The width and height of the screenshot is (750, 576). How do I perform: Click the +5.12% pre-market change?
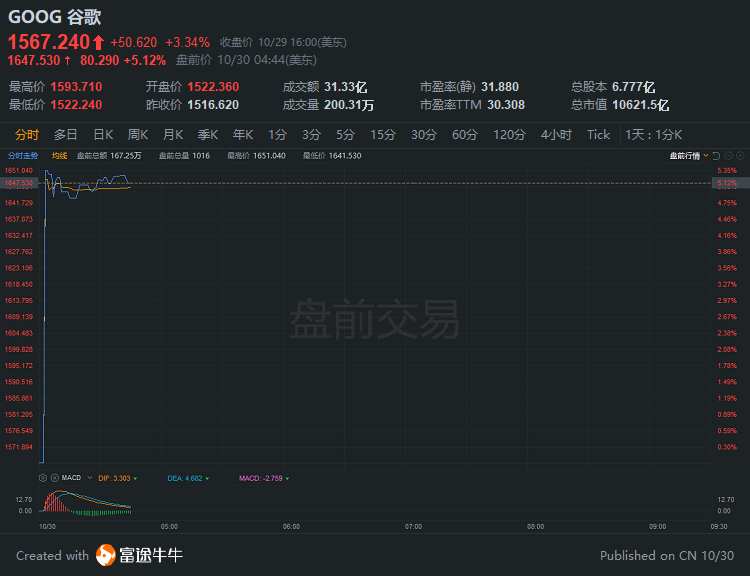144,60
